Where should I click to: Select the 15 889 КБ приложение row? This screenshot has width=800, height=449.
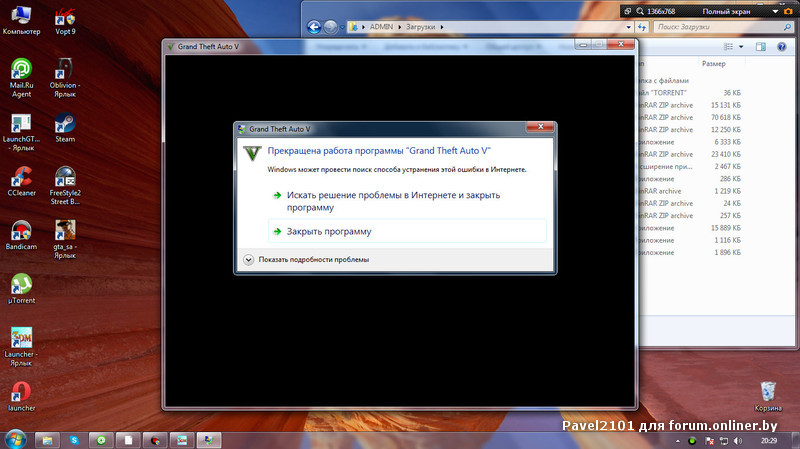pyautogui.click(x=690, y=228)
